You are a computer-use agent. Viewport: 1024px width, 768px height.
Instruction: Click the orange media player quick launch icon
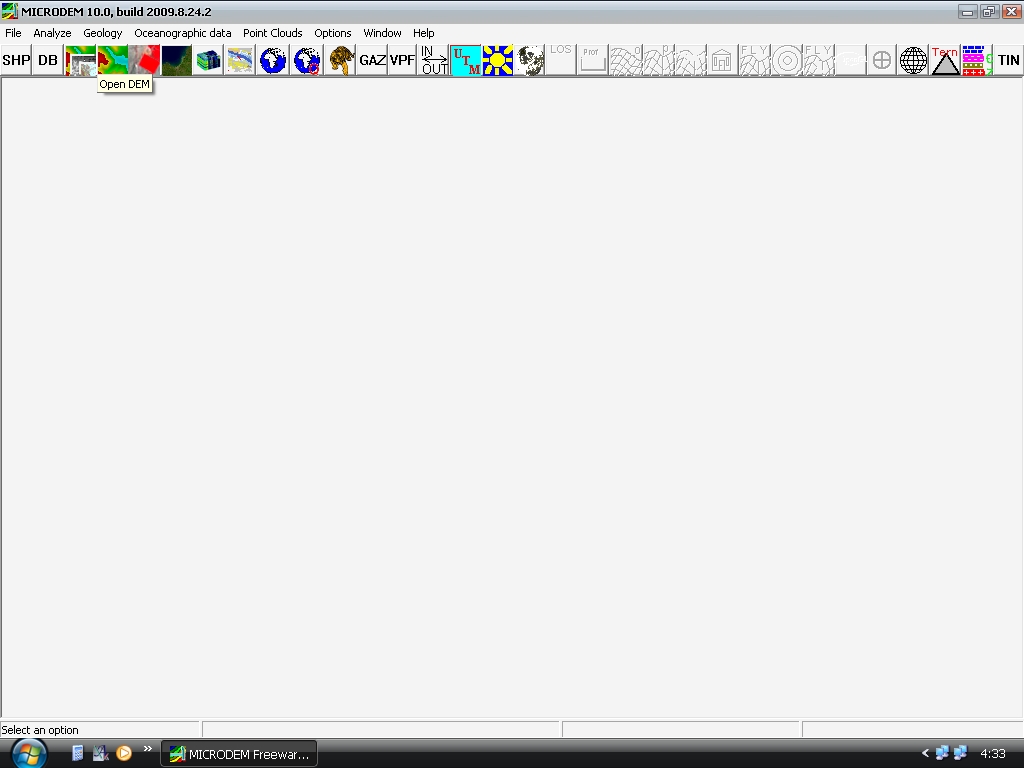pos(123,753)
